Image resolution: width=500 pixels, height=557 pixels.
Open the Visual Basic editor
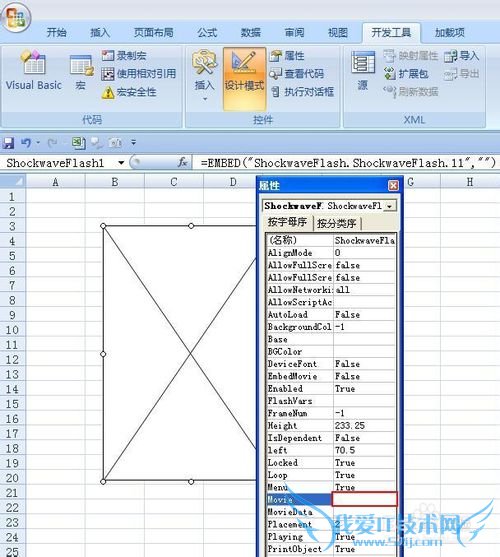coord(34,70)
